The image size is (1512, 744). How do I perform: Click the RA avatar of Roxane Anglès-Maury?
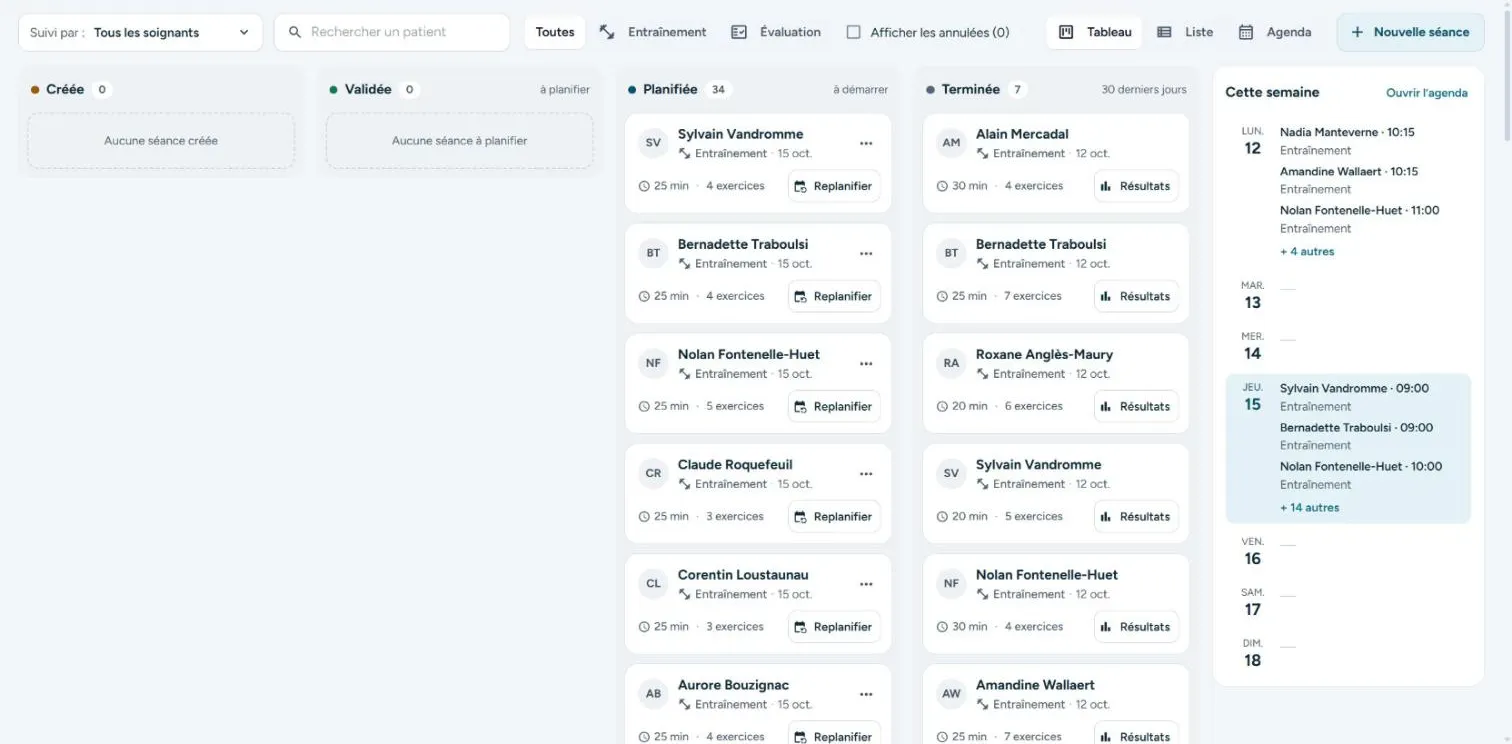point(951,363)
